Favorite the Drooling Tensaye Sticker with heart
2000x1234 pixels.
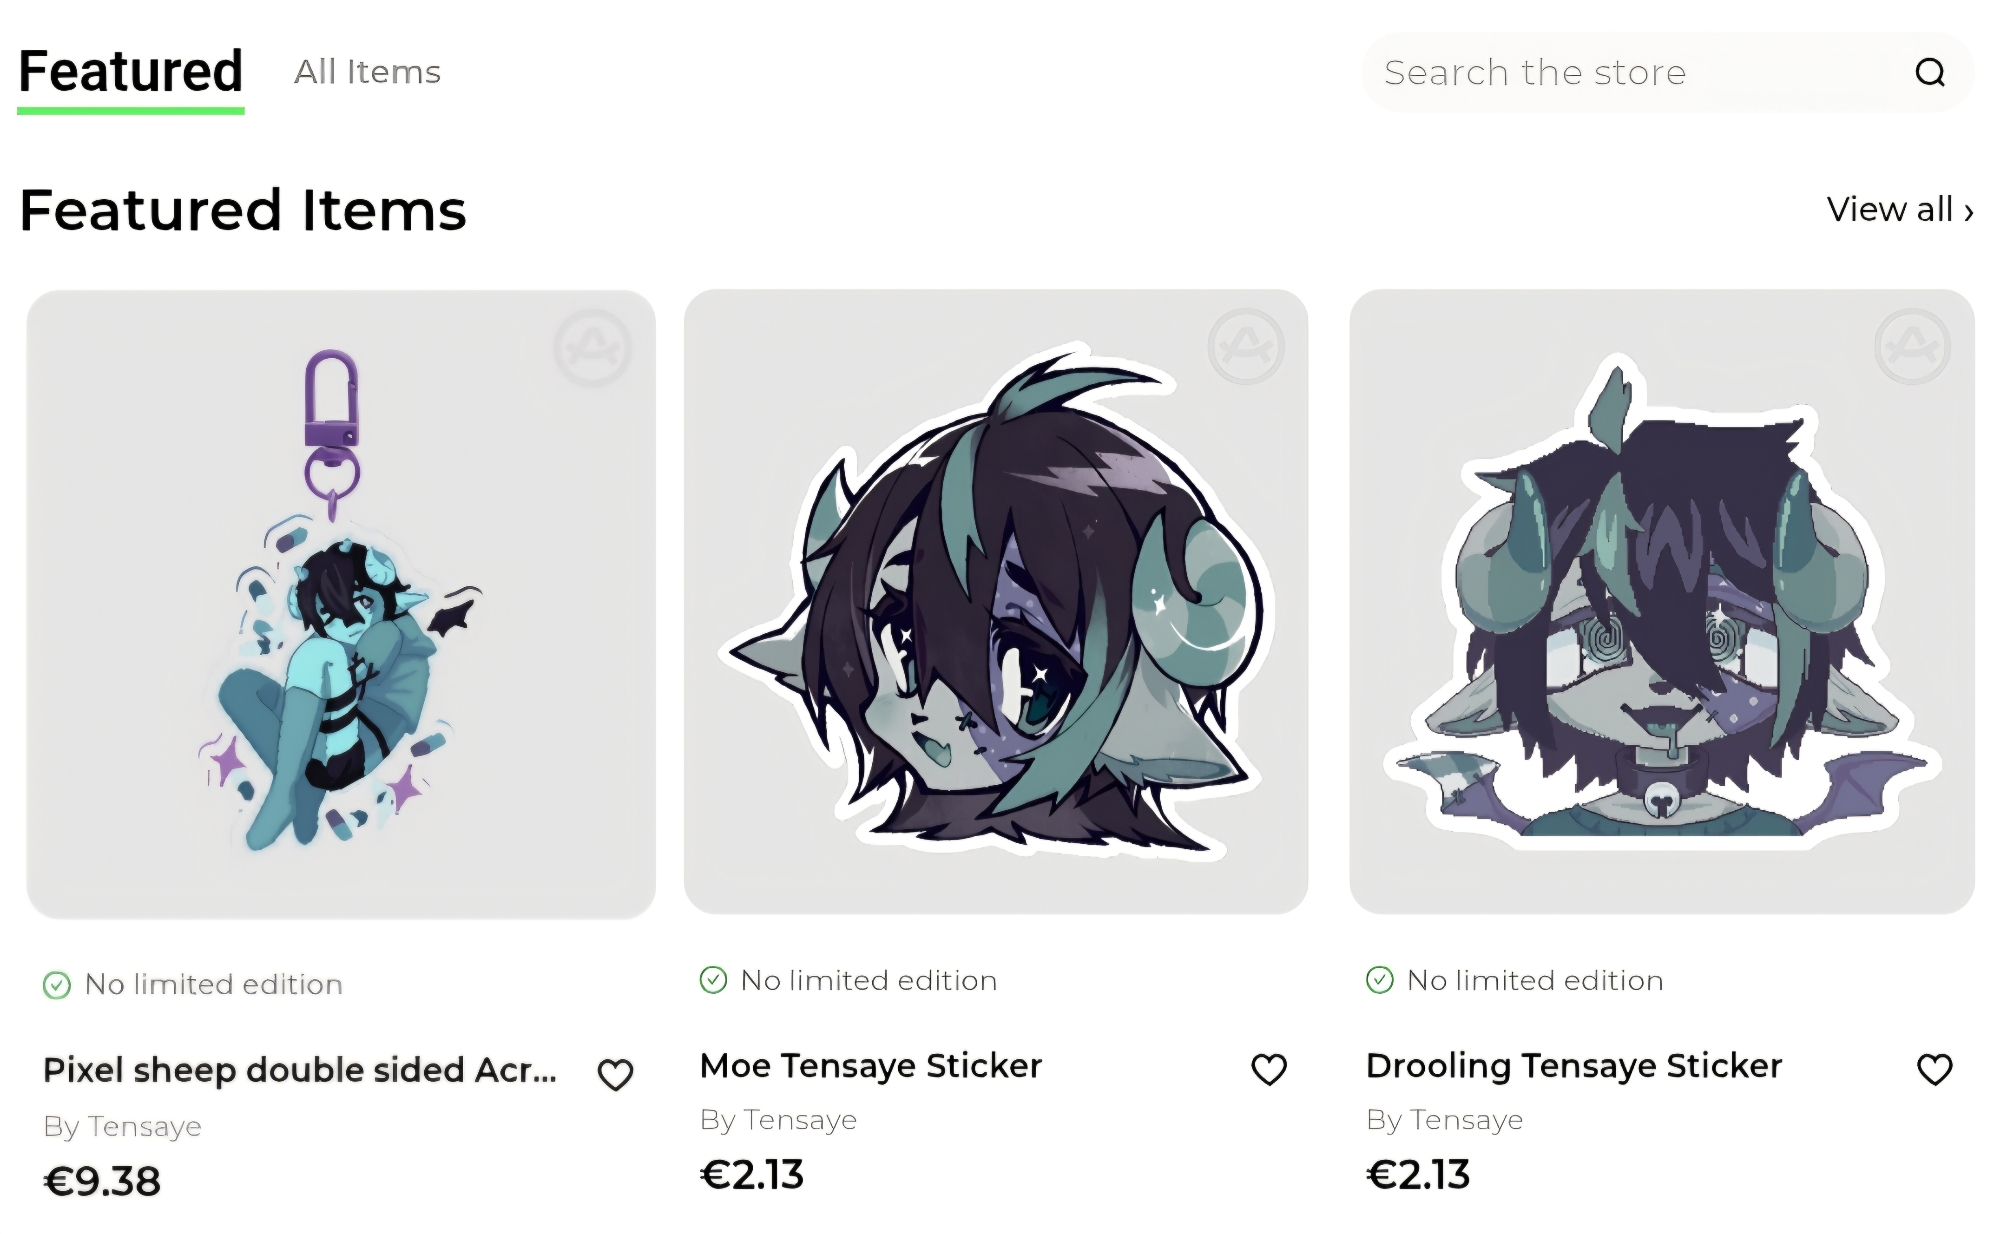click(x=1934, y=1069)
